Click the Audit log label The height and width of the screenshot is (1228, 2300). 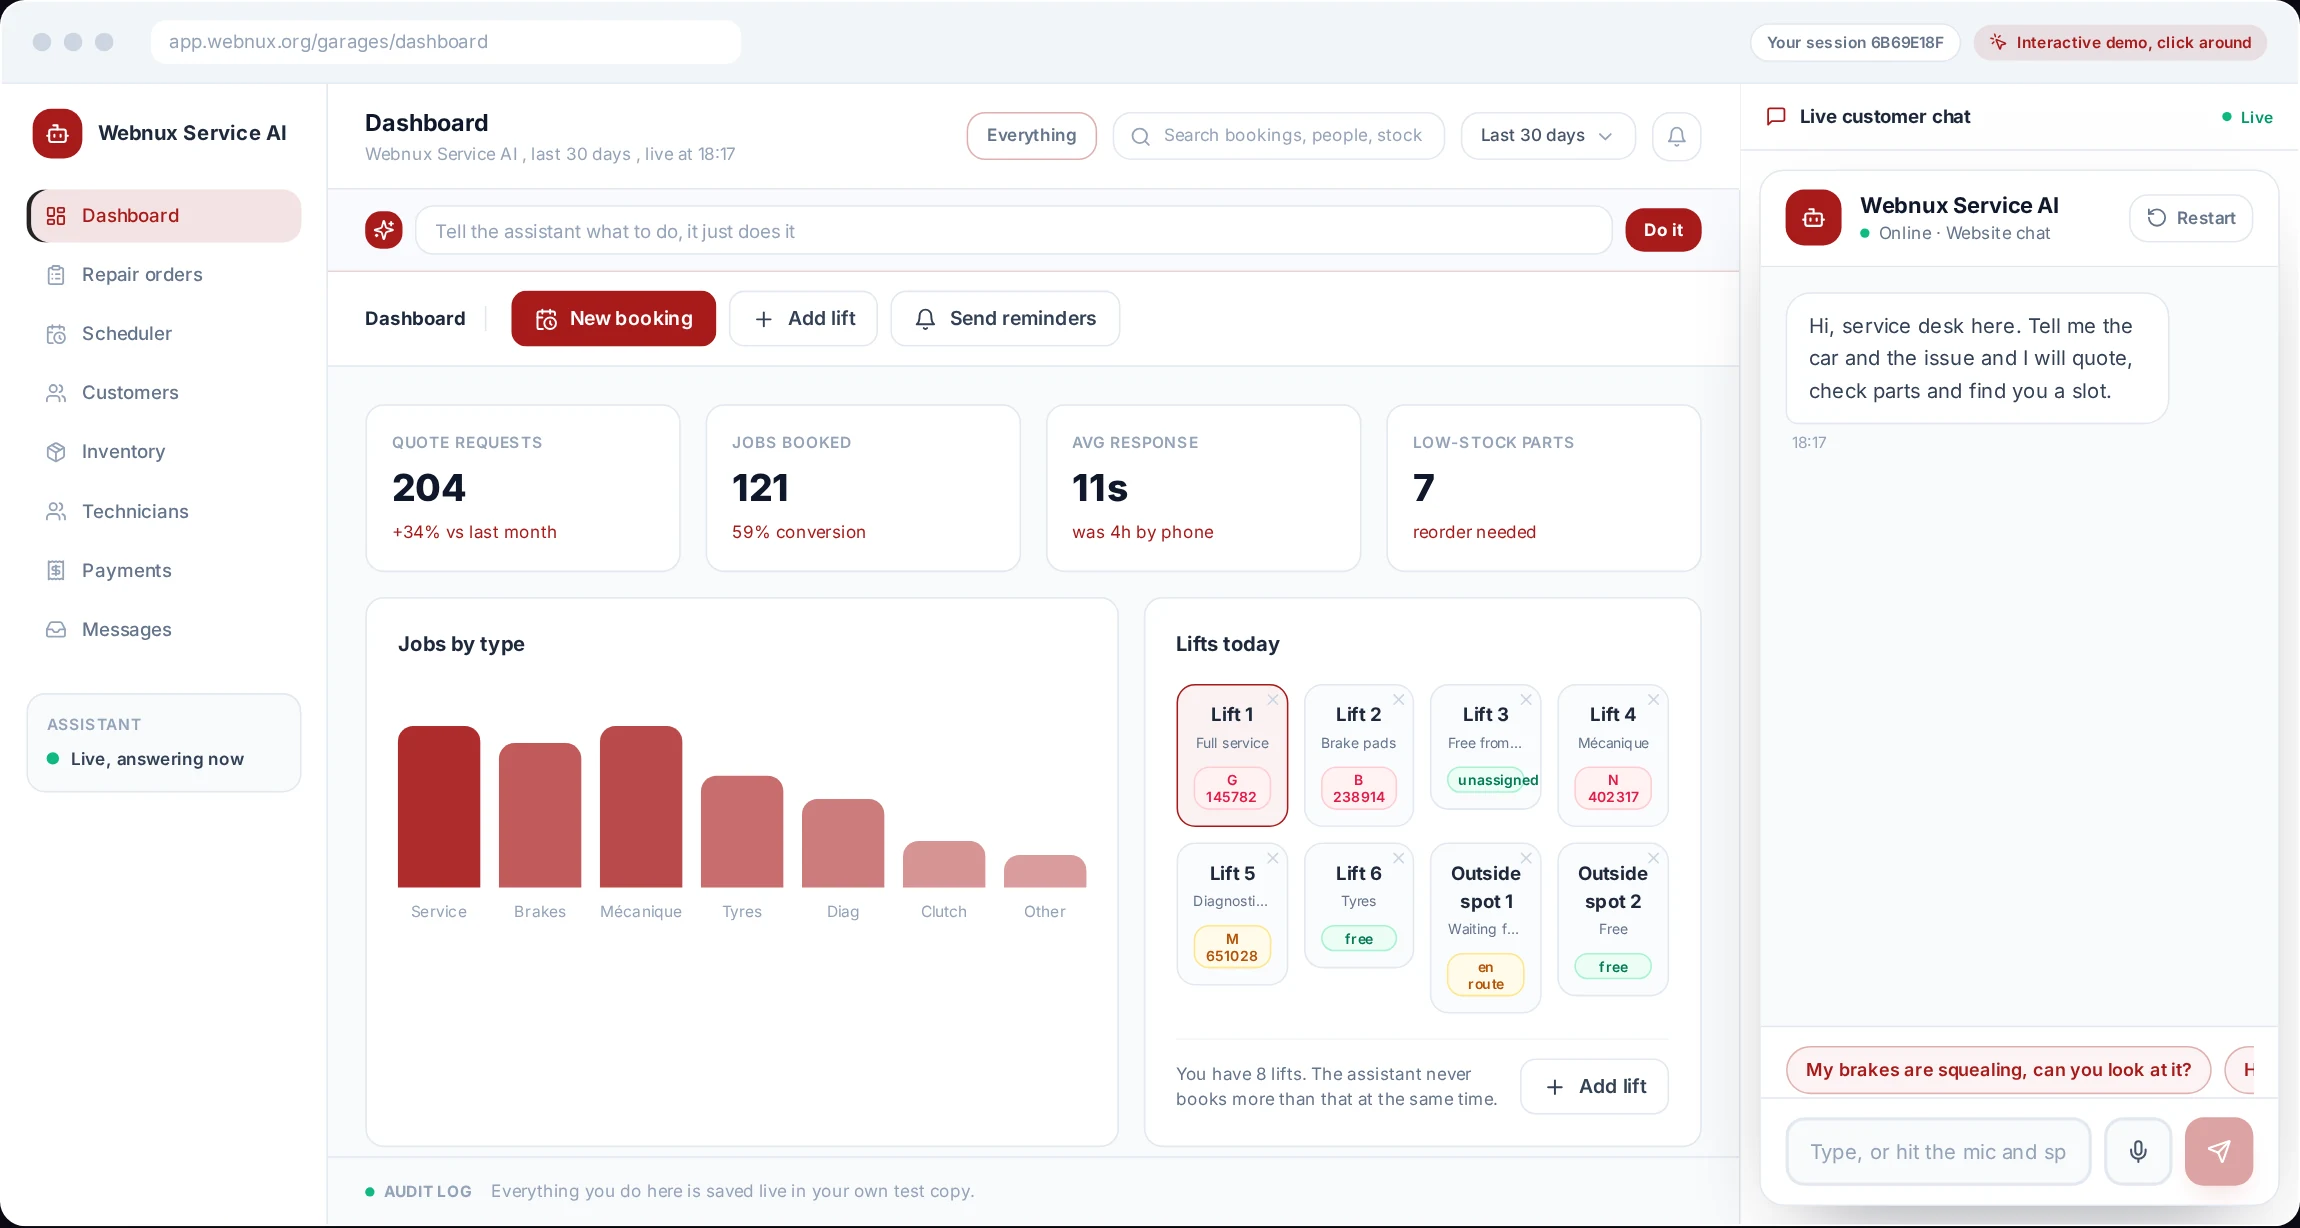click(x=427, y=1192)
